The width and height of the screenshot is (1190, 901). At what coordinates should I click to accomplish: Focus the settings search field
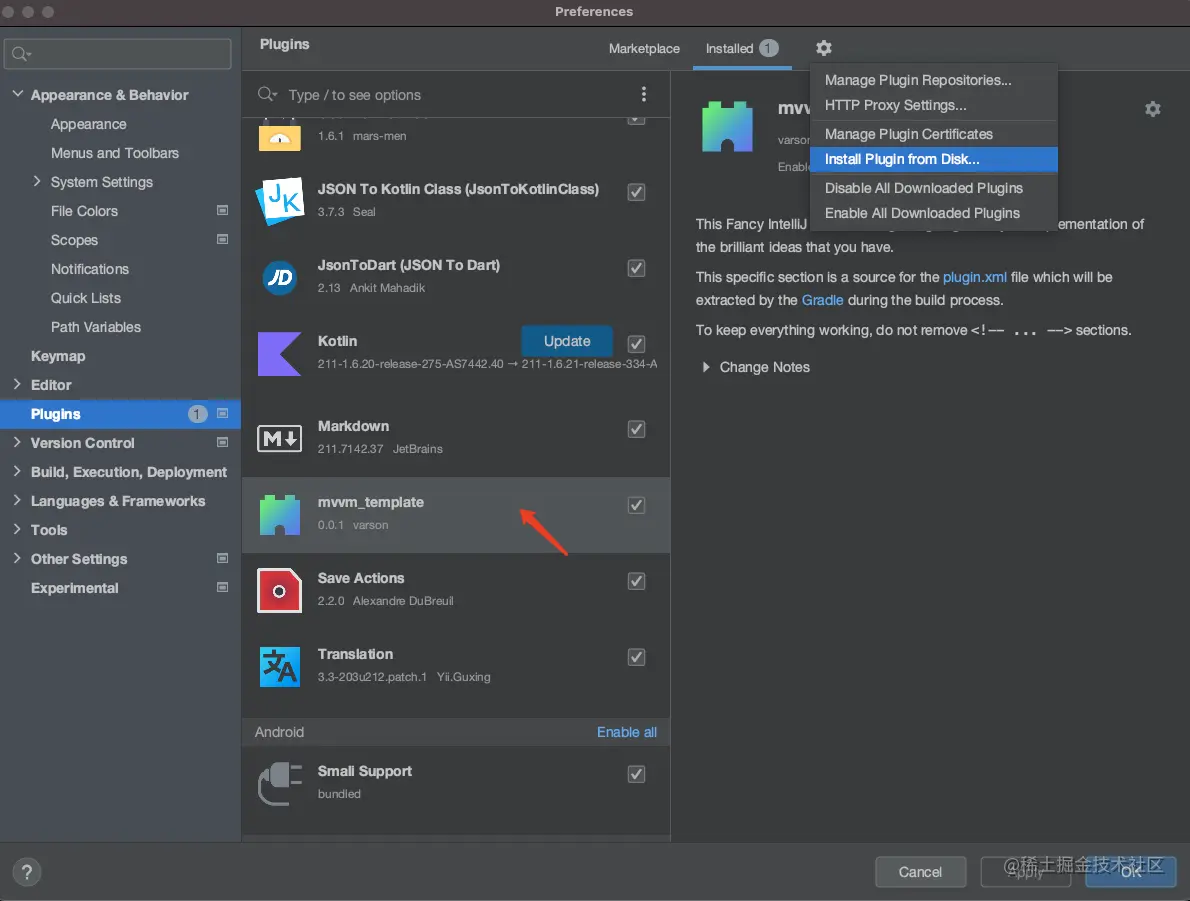point(118,54)
